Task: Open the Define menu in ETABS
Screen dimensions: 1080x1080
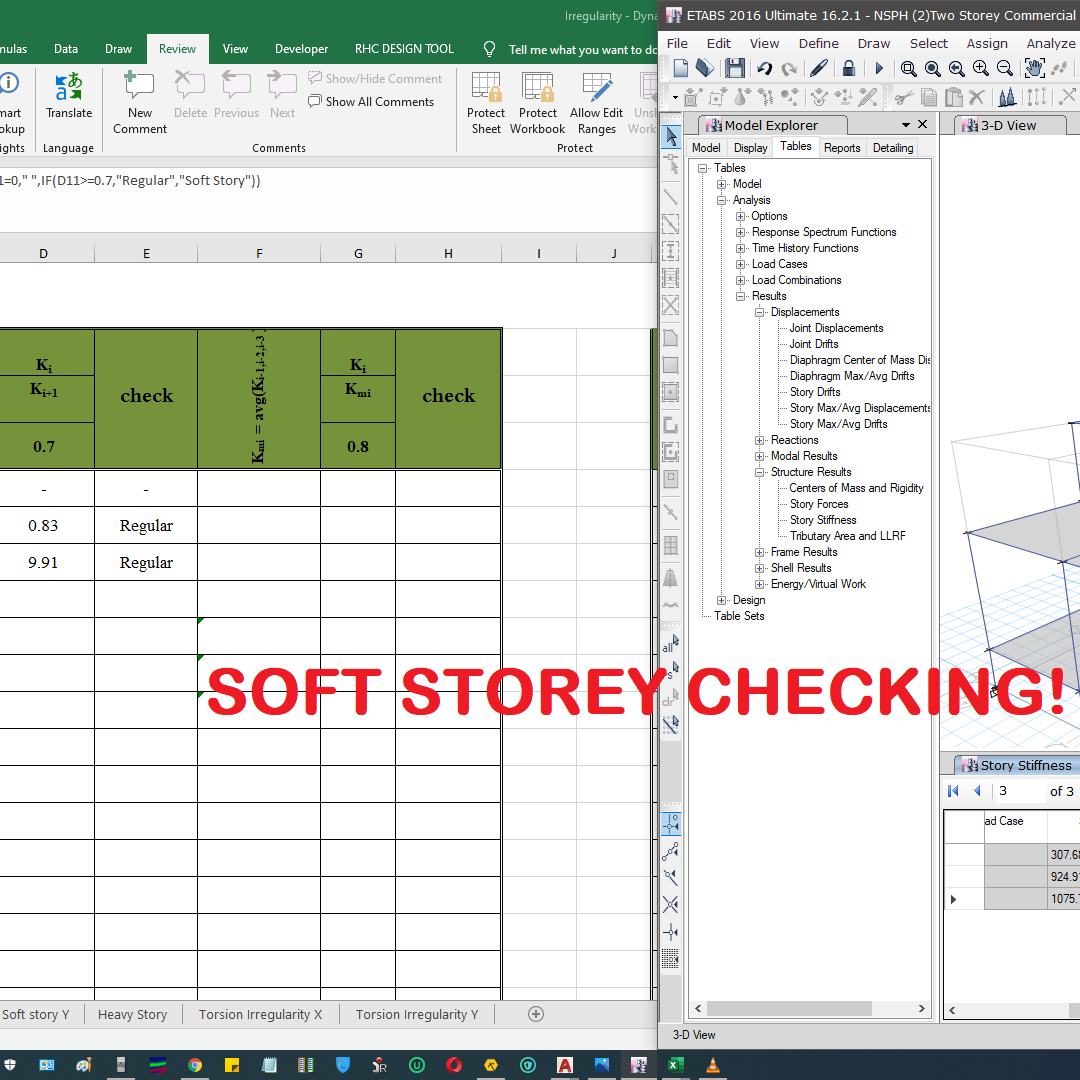Action: pyautogui.click(x=818, y=43)
